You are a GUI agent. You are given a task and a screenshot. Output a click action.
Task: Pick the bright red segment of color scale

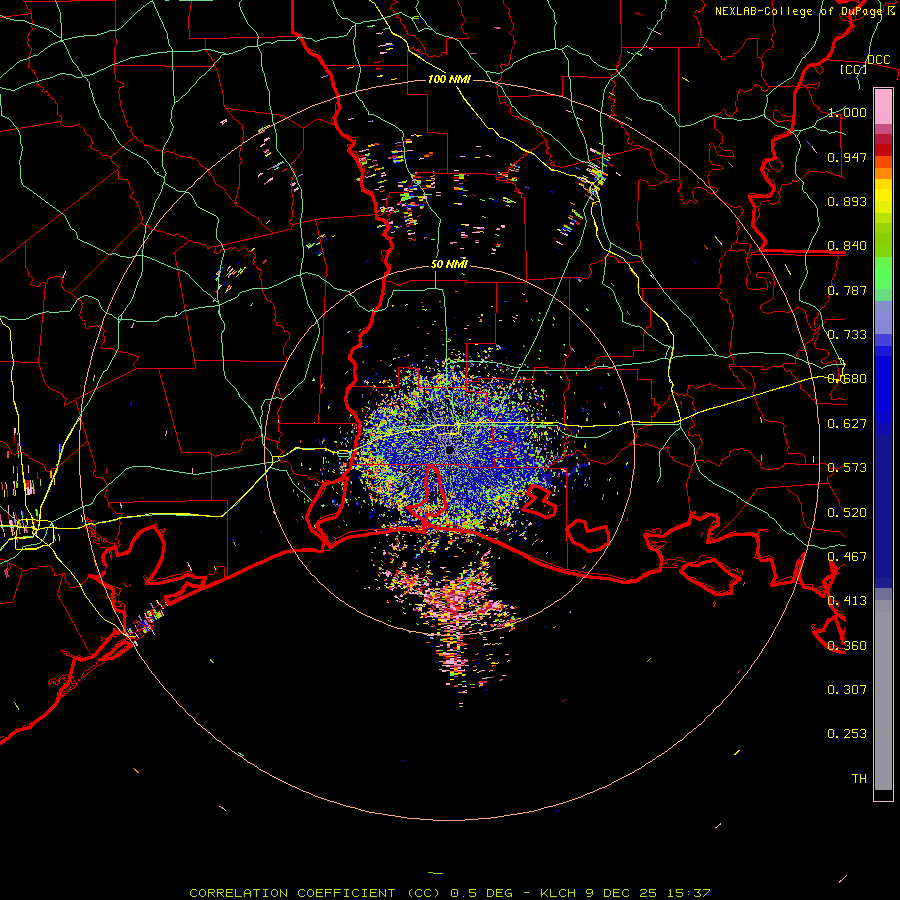pos(883,150)
